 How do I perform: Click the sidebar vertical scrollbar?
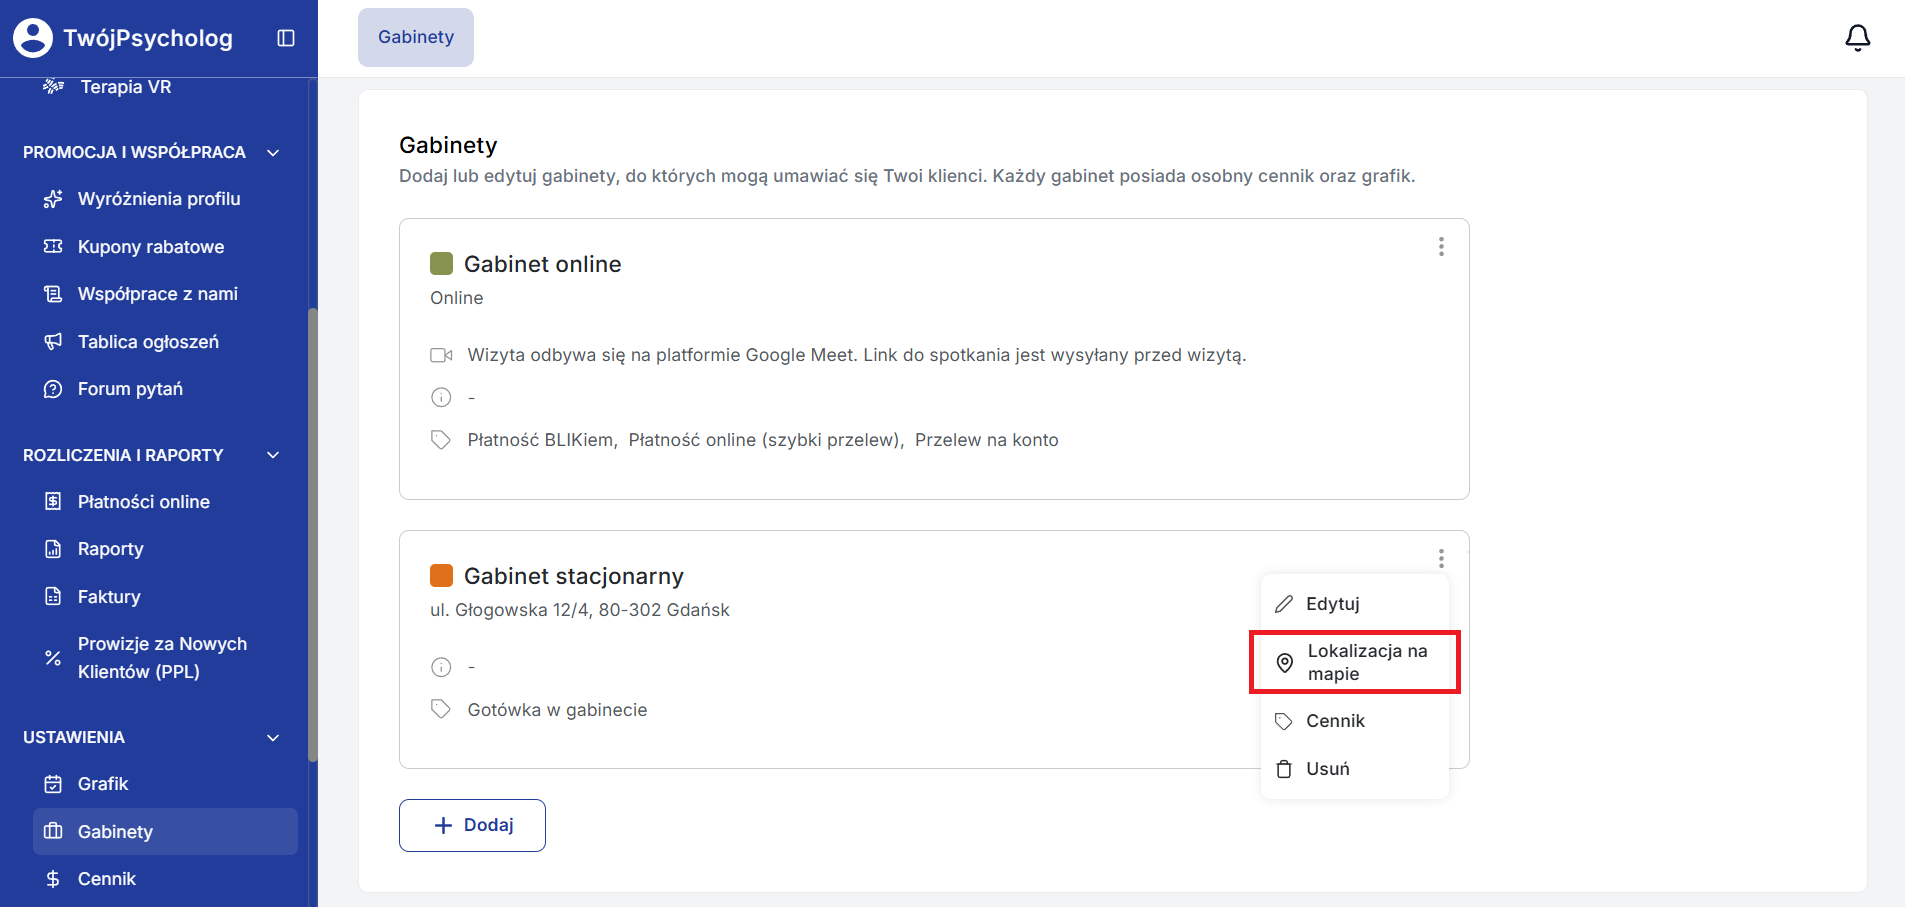tap(312, 530)
